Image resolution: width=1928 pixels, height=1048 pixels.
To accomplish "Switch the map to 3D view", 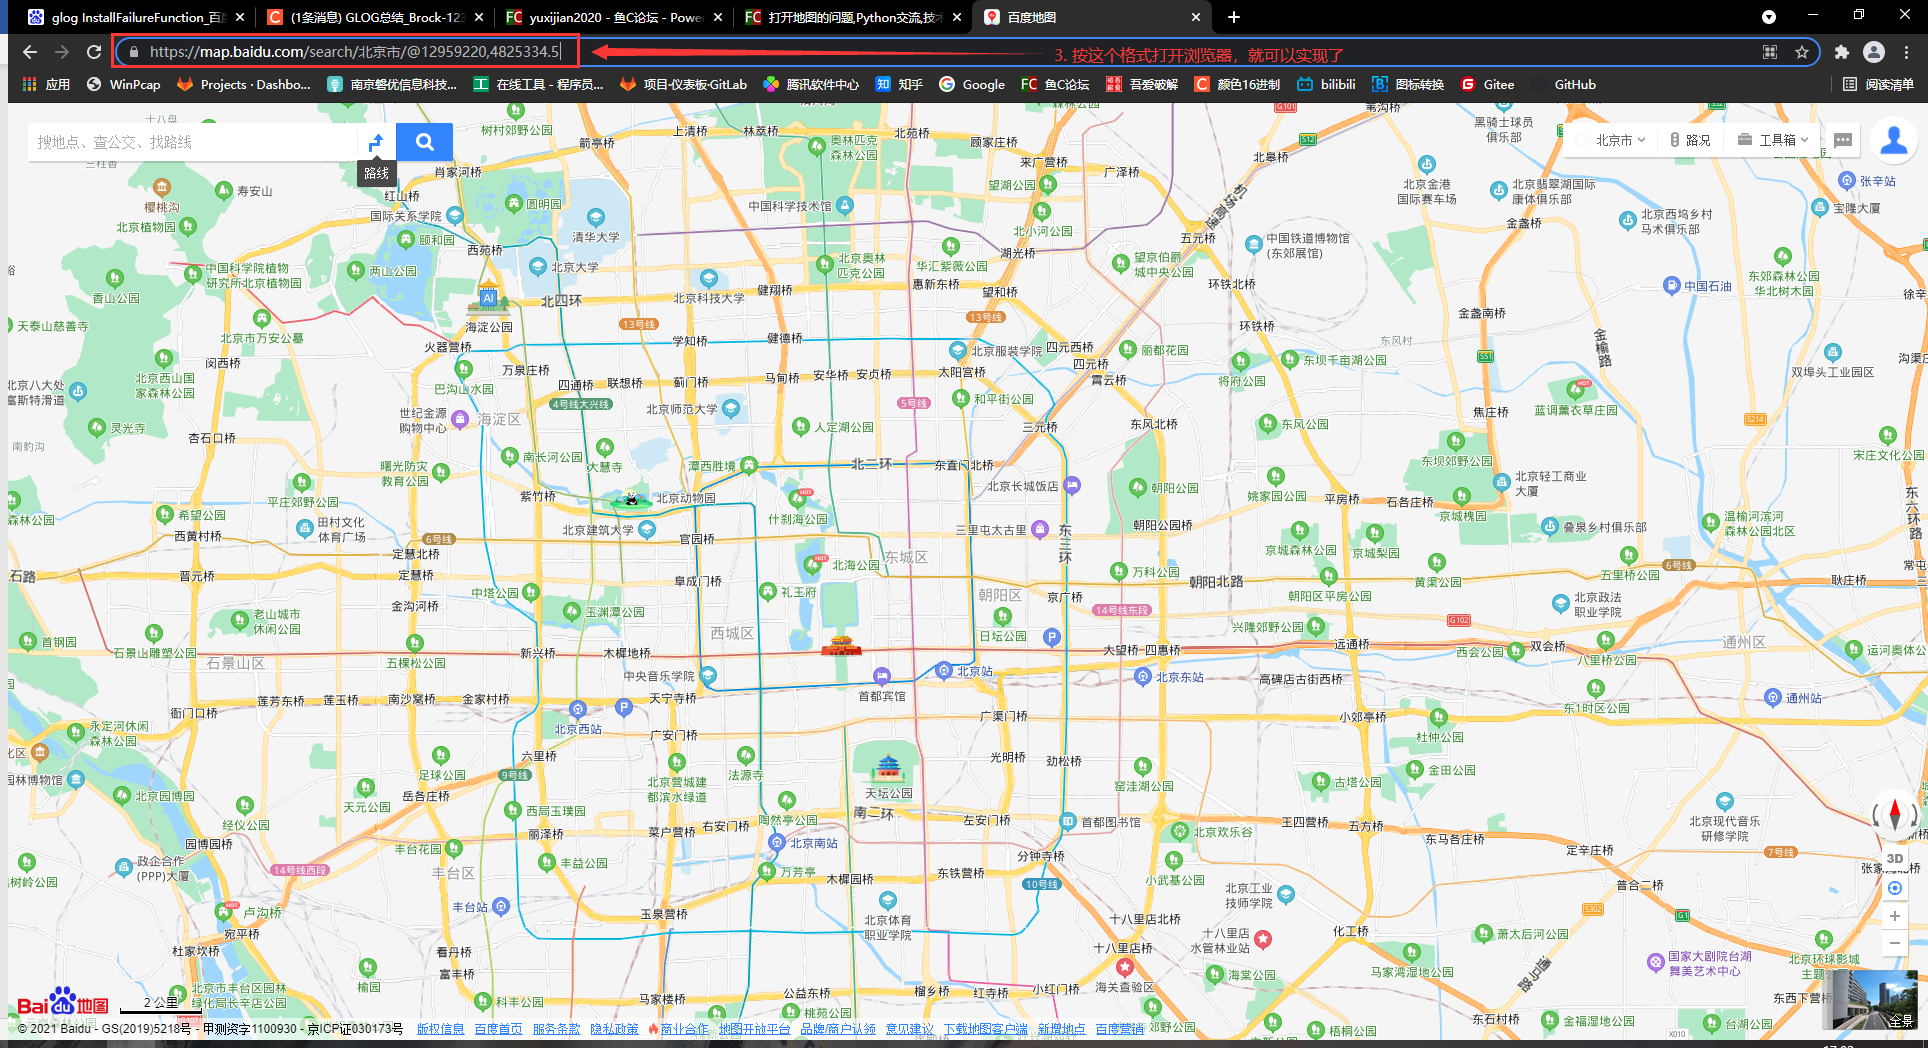I will (x=1894, y=859).
